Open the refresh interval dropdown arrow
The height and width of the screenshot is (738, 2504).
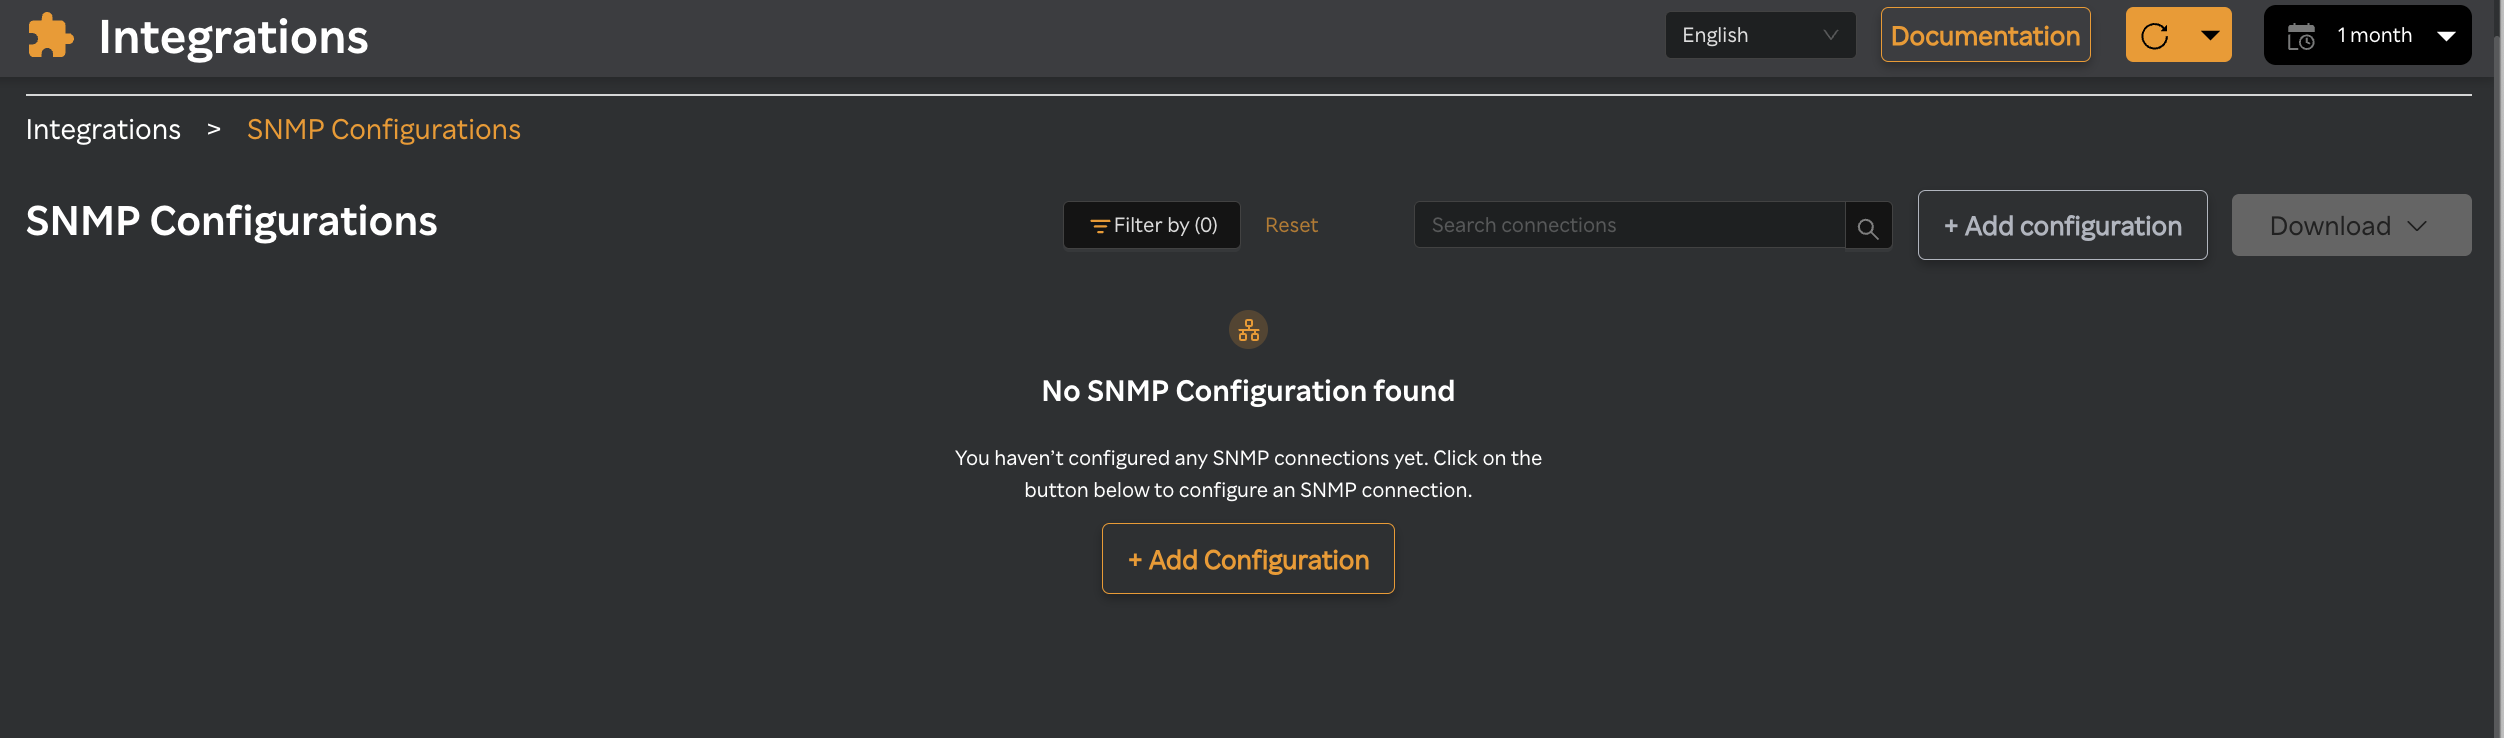[x=2208, y=34]
